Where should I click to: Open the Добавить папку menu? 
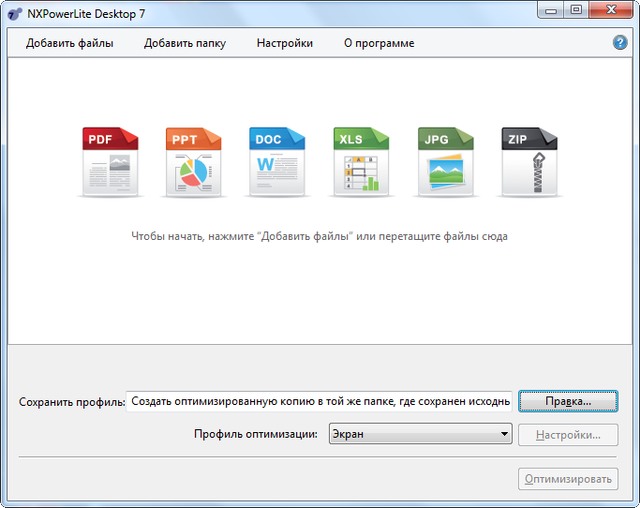[185, 43]
